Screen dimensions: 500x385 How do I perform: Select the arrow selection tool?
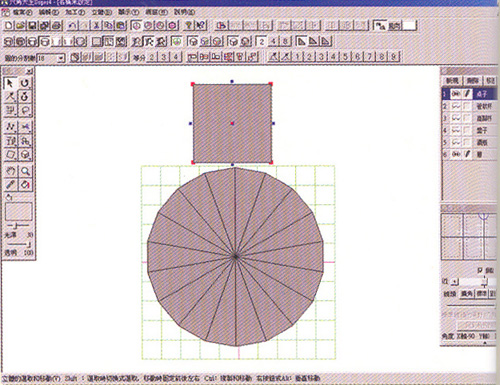point(10,83)
